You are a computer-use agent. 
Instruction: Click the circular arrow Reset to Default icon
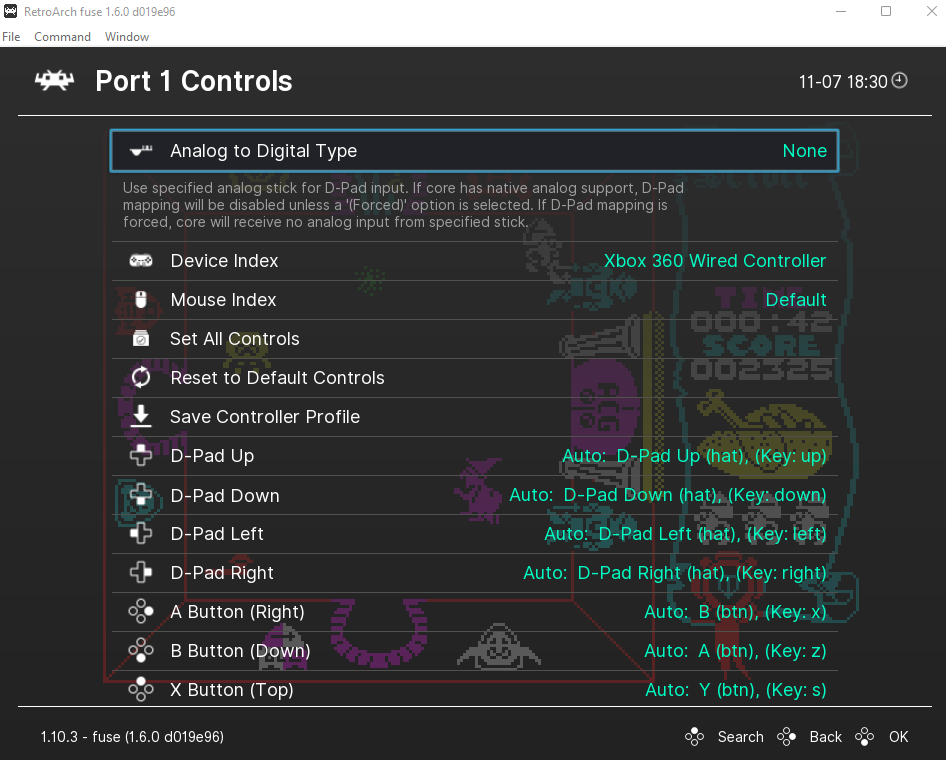141,377
